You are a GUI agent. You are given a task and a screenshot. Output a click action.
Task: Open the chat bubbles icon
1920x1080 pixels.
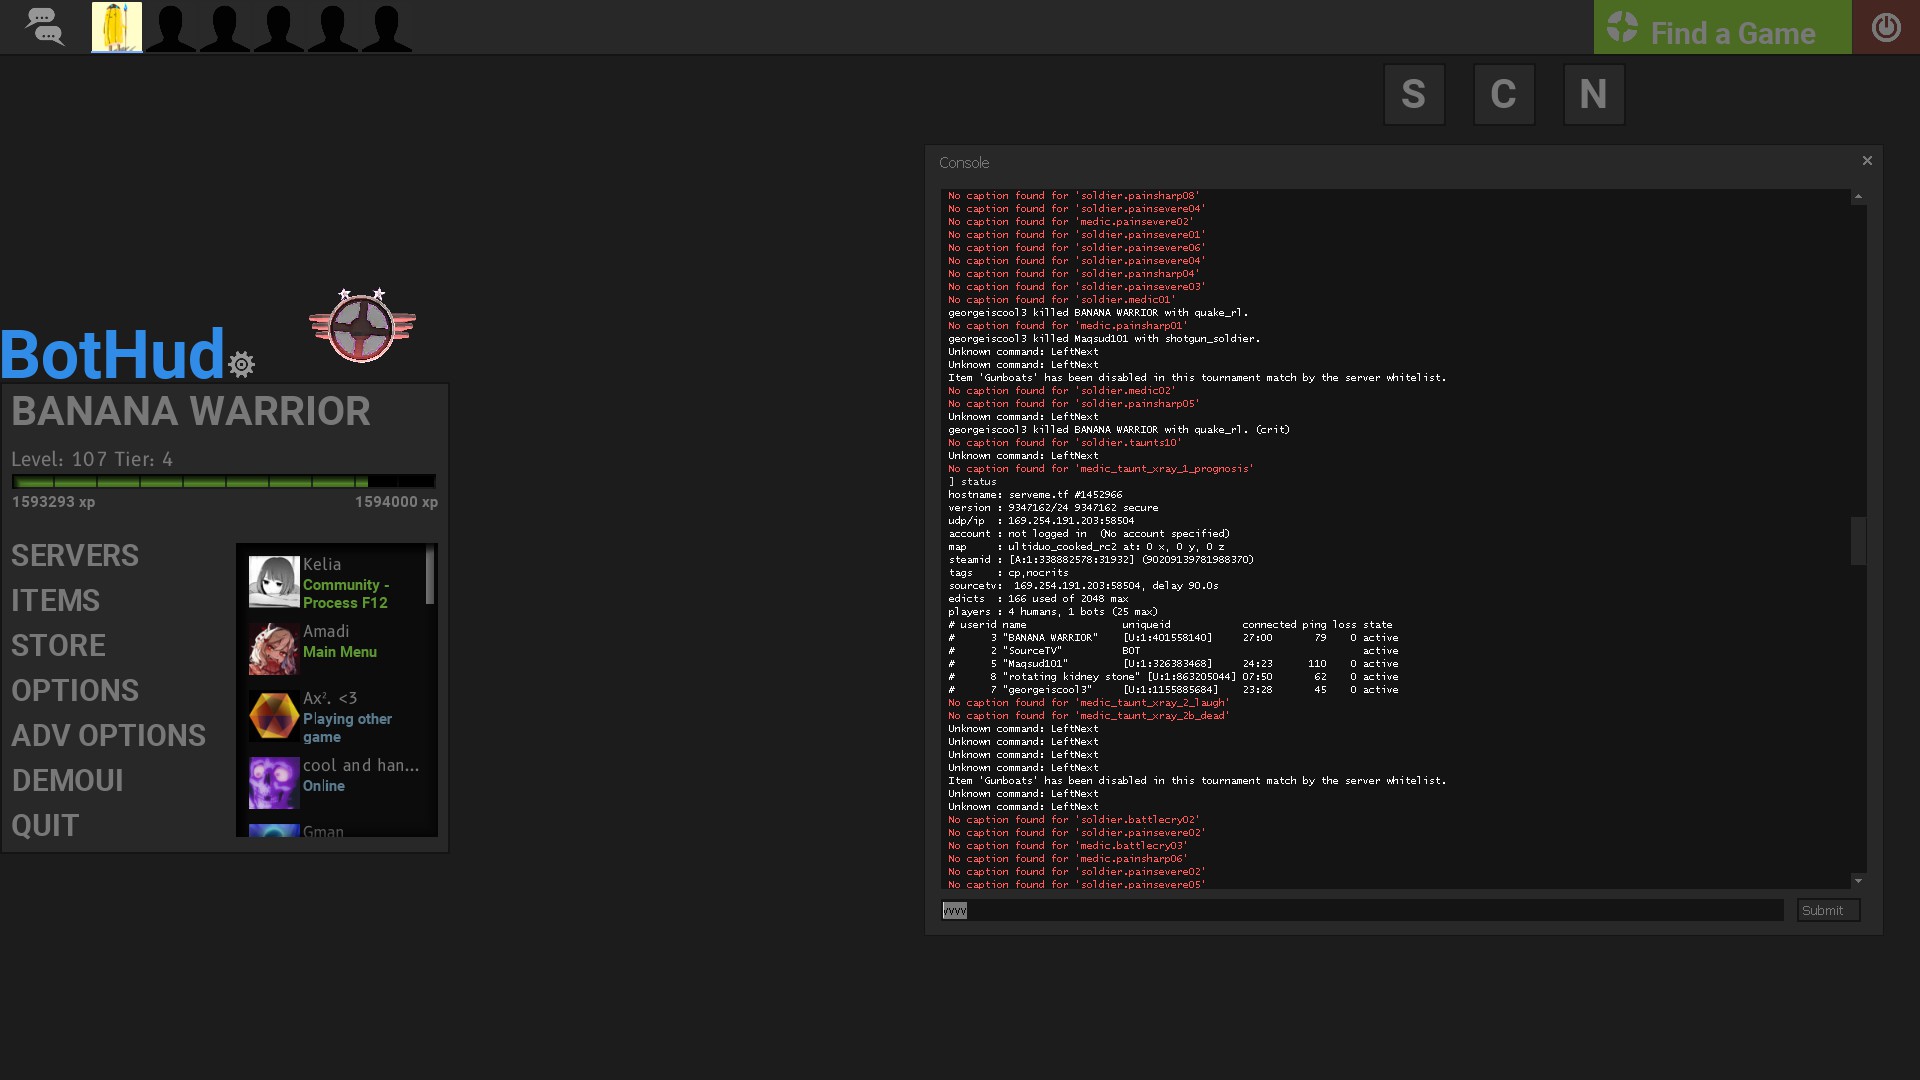[44, 27]
